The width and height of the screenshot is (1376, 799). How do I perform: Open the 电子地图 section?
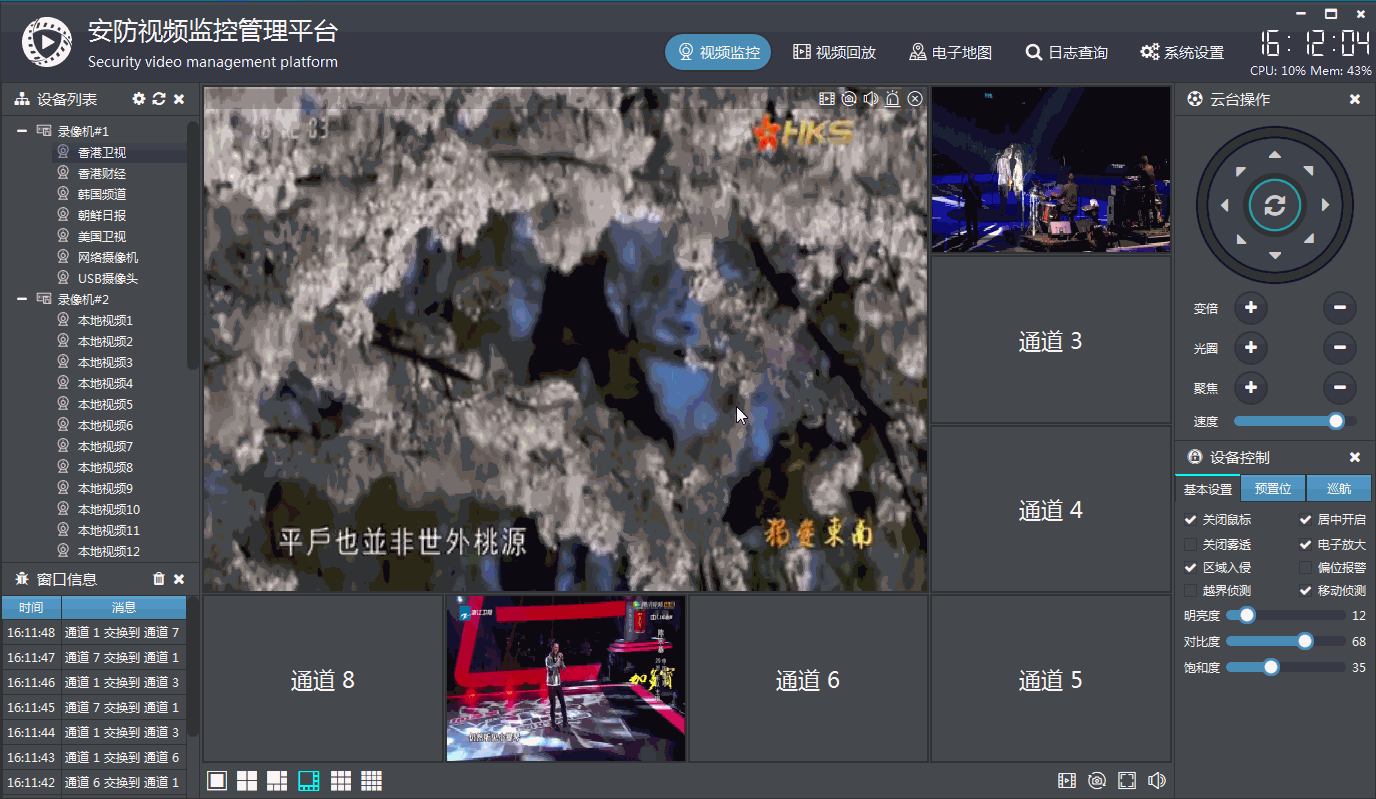950,52
